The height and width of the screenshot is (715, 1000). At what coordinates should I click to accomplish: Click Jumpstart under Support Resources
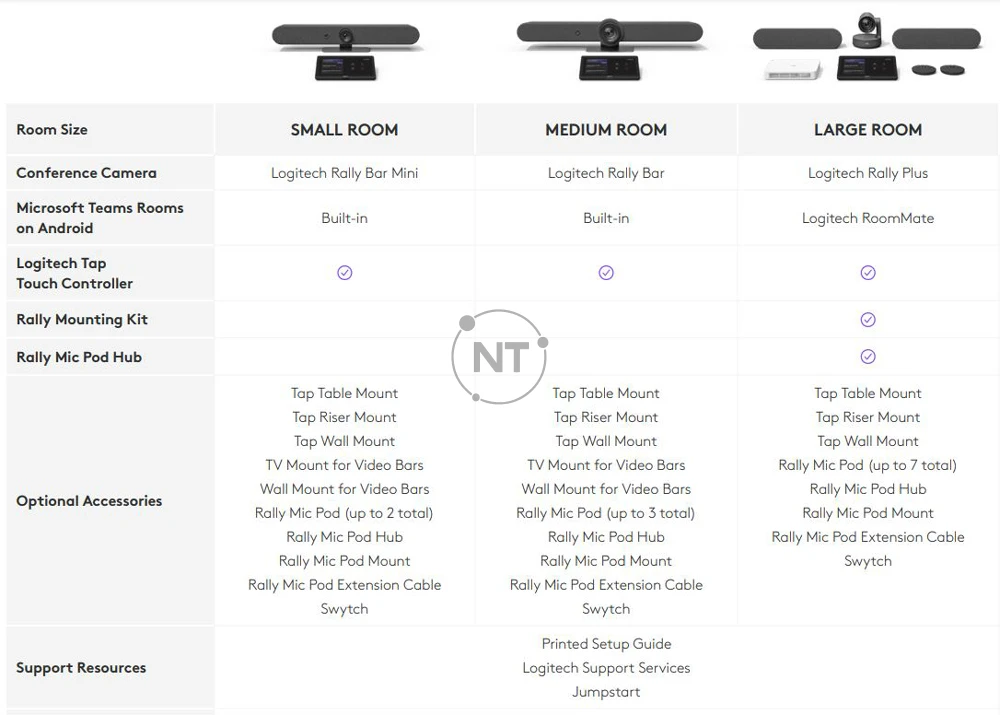point(606,692)
